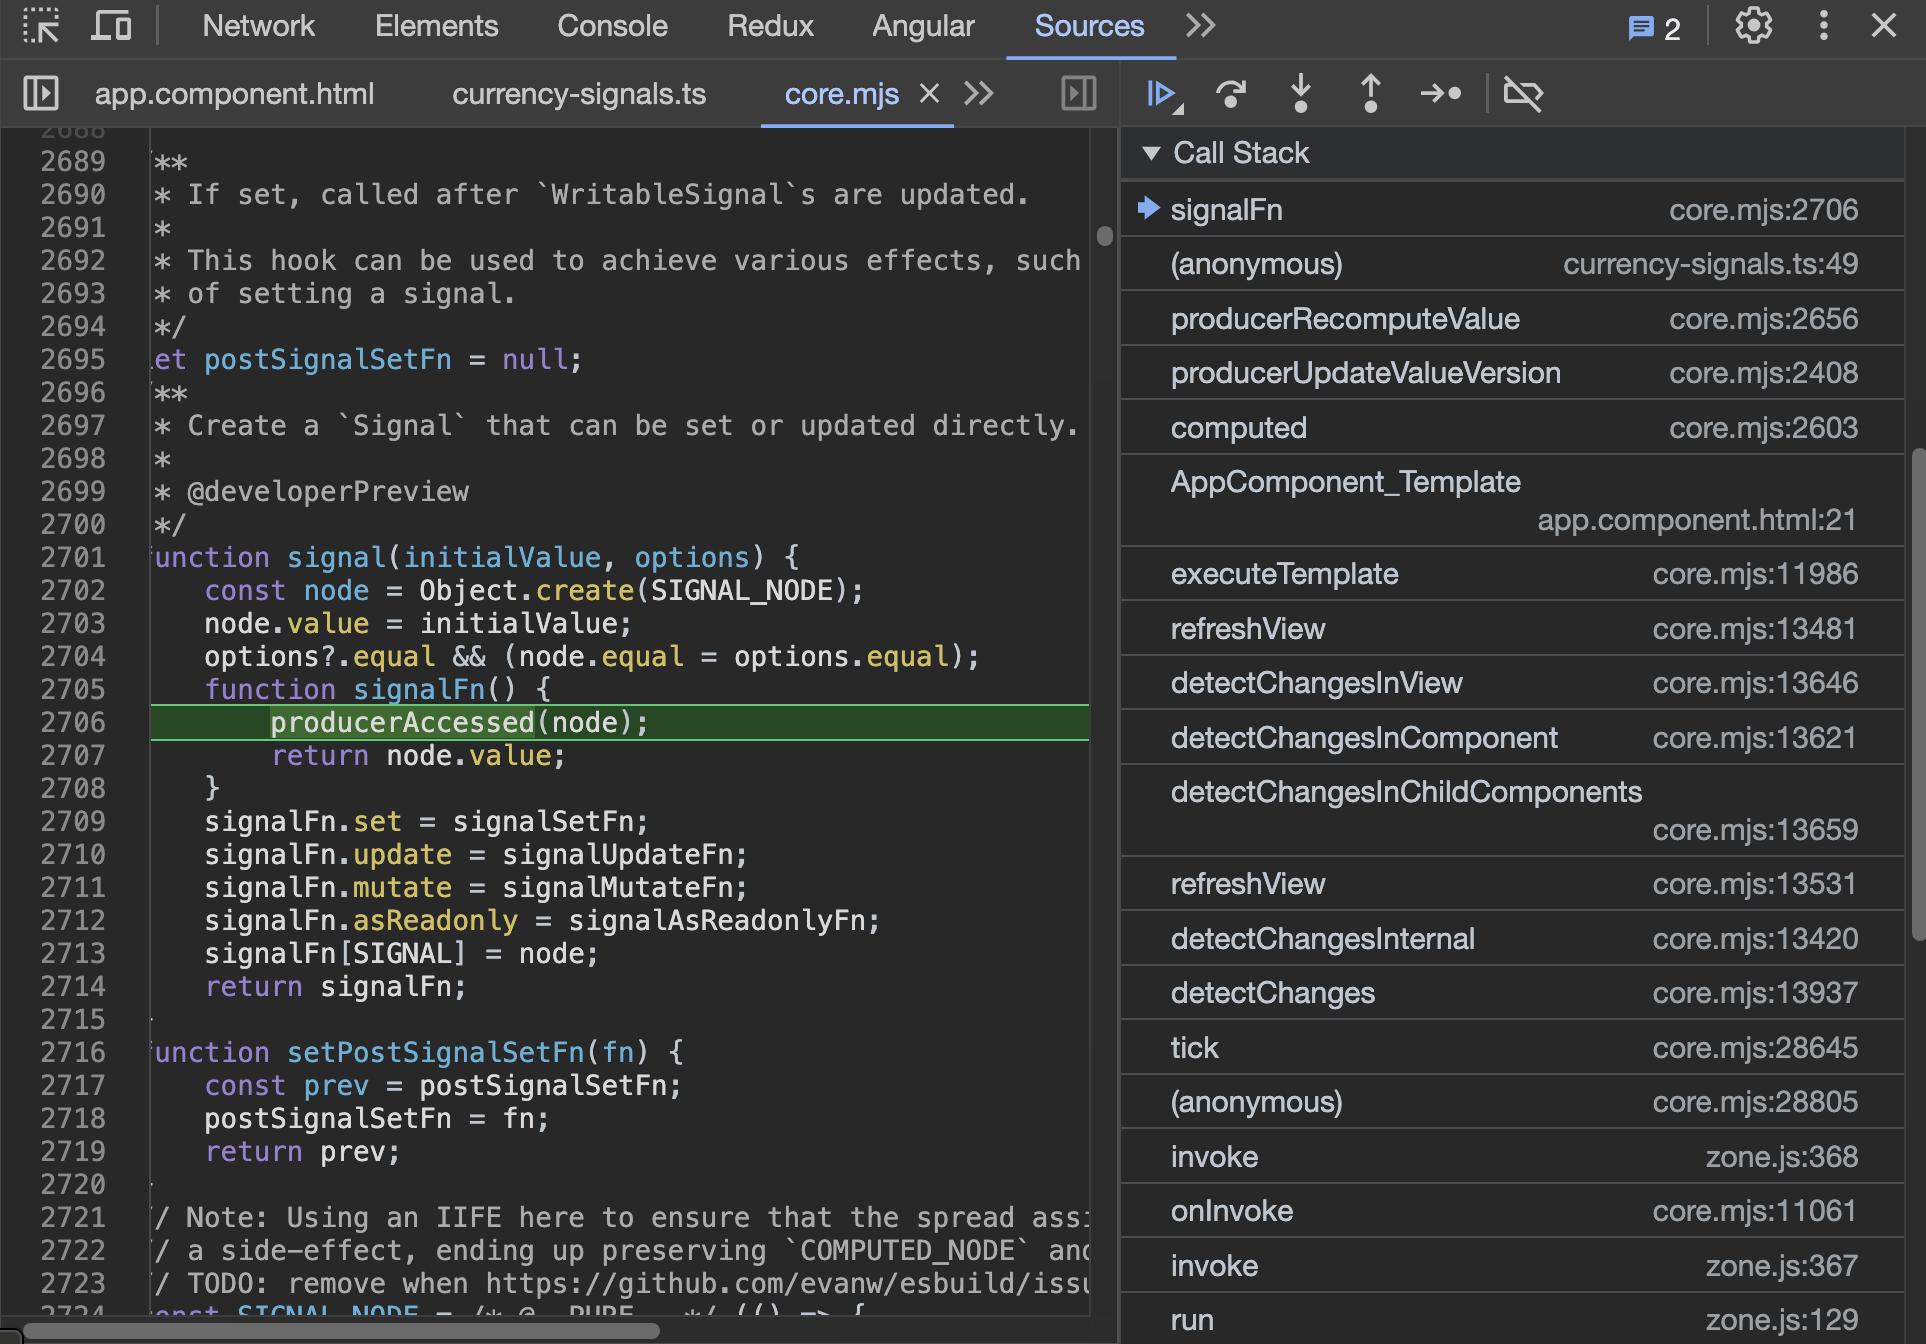This screenshot has height=1344, width=1926.
Task: Select producerRecomputeValue call stack frame
Action: coord(1344,319)
